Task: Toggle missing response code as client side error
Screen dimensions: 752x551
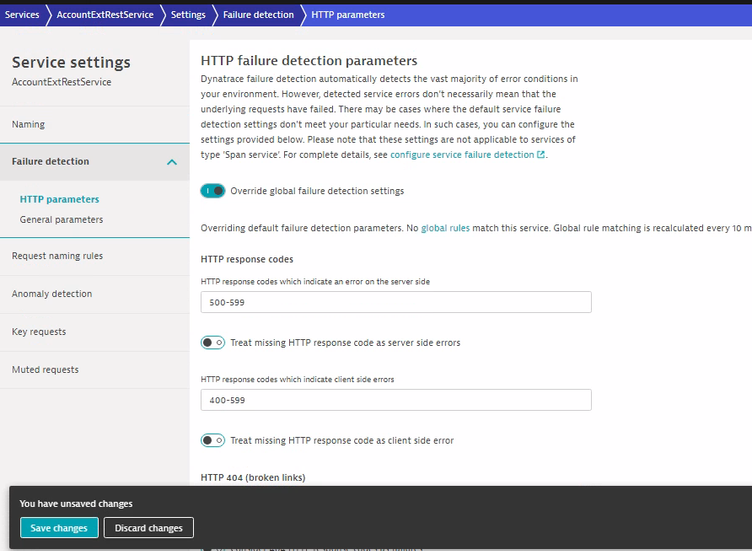Action: (212, 440)
